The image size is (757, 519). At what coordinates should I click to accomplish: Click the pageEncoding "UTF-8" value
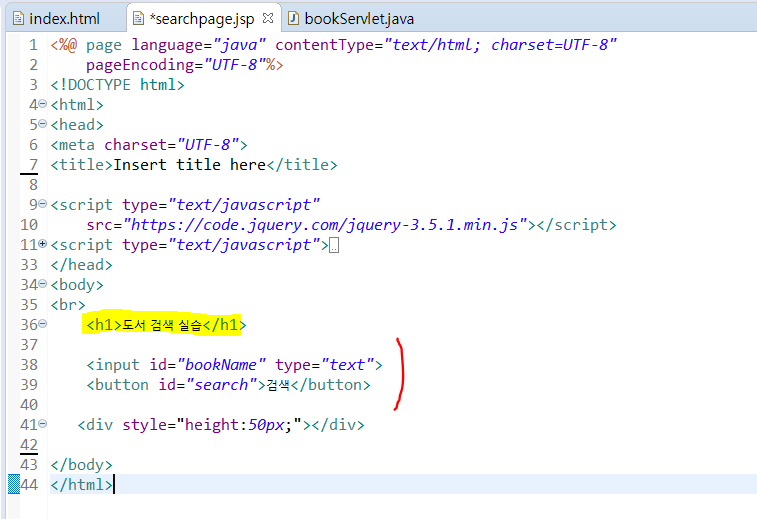(x=235, y=65)
